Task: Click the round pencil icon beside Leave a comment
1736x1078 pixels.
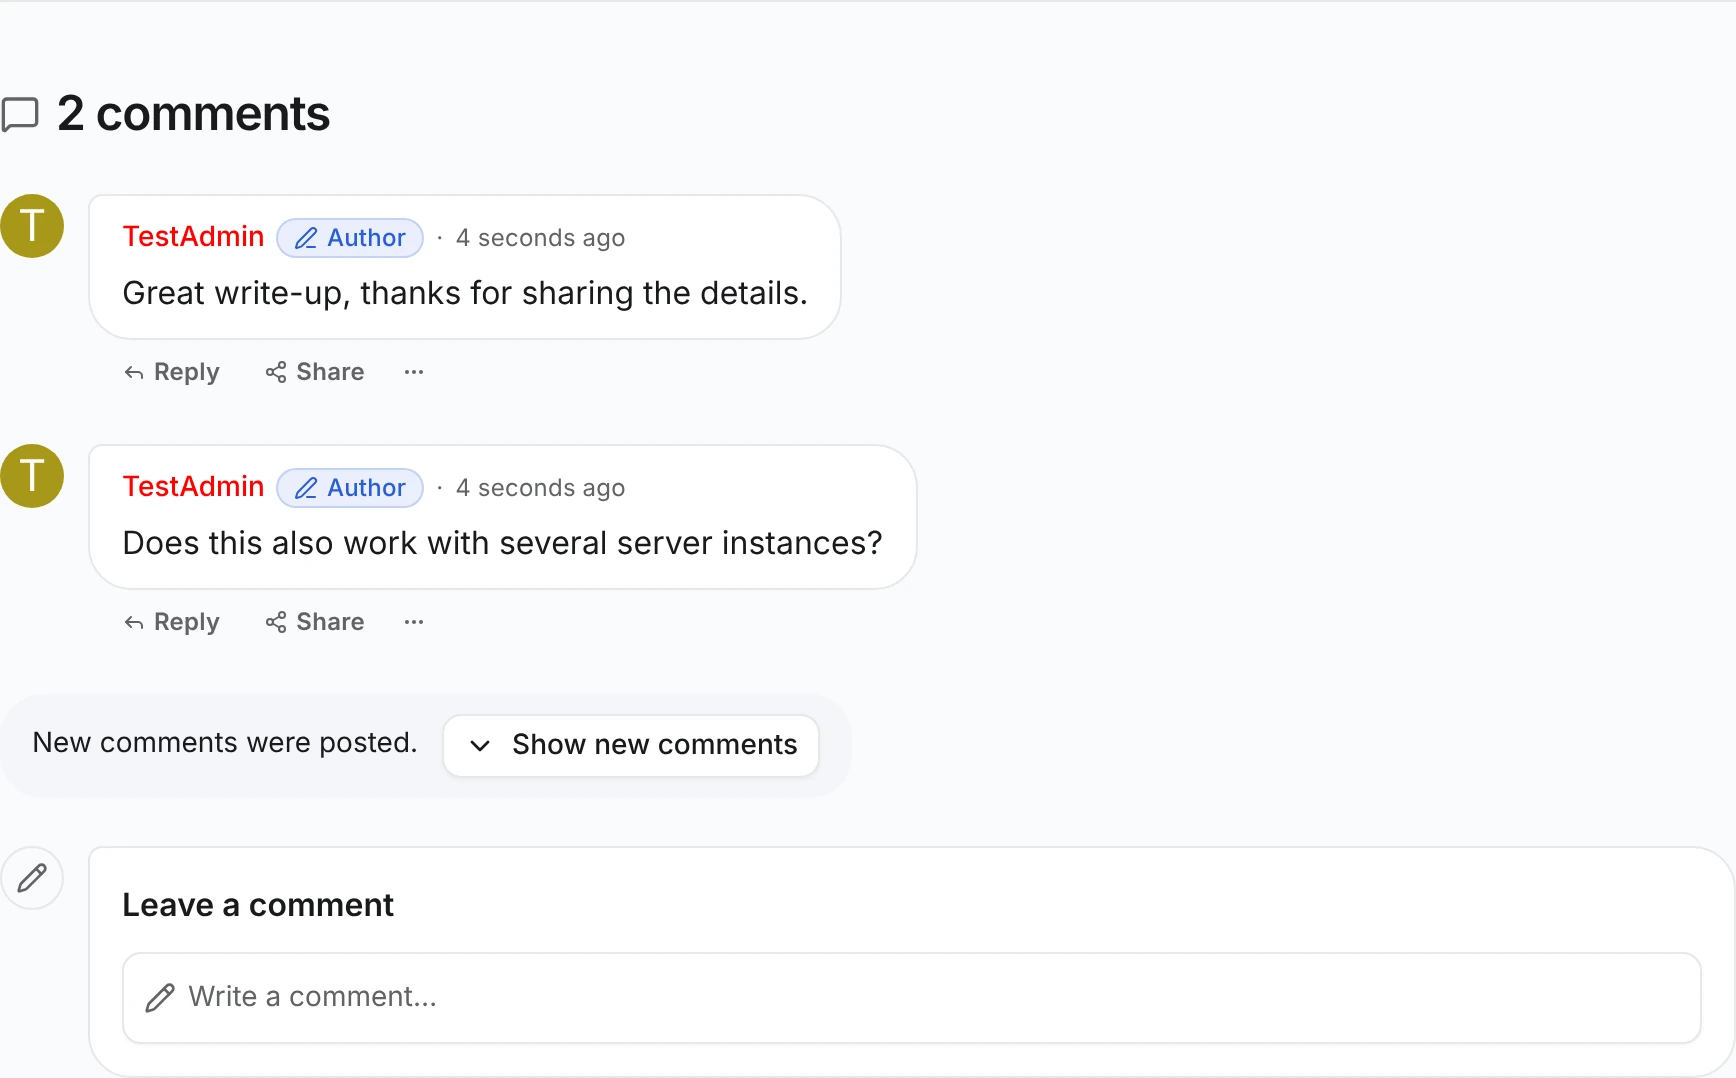Action: coord(32,878)
